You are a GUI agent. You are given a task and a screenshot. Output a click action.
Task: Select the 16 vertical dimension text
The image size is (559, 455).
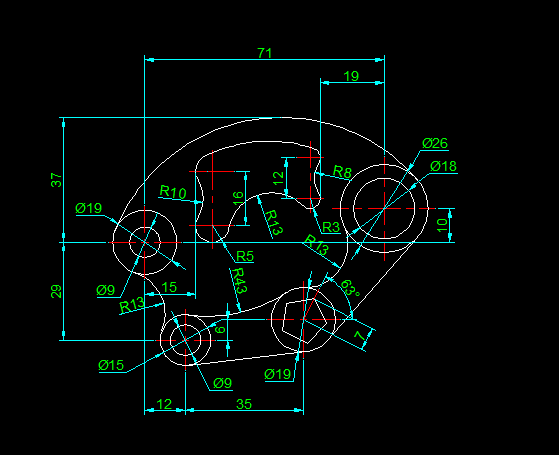(x=238, y=198)
